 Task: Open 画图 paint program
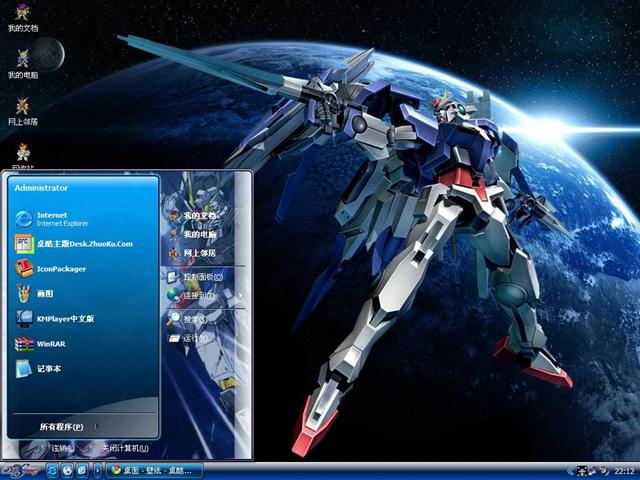(x=34, y=294)
